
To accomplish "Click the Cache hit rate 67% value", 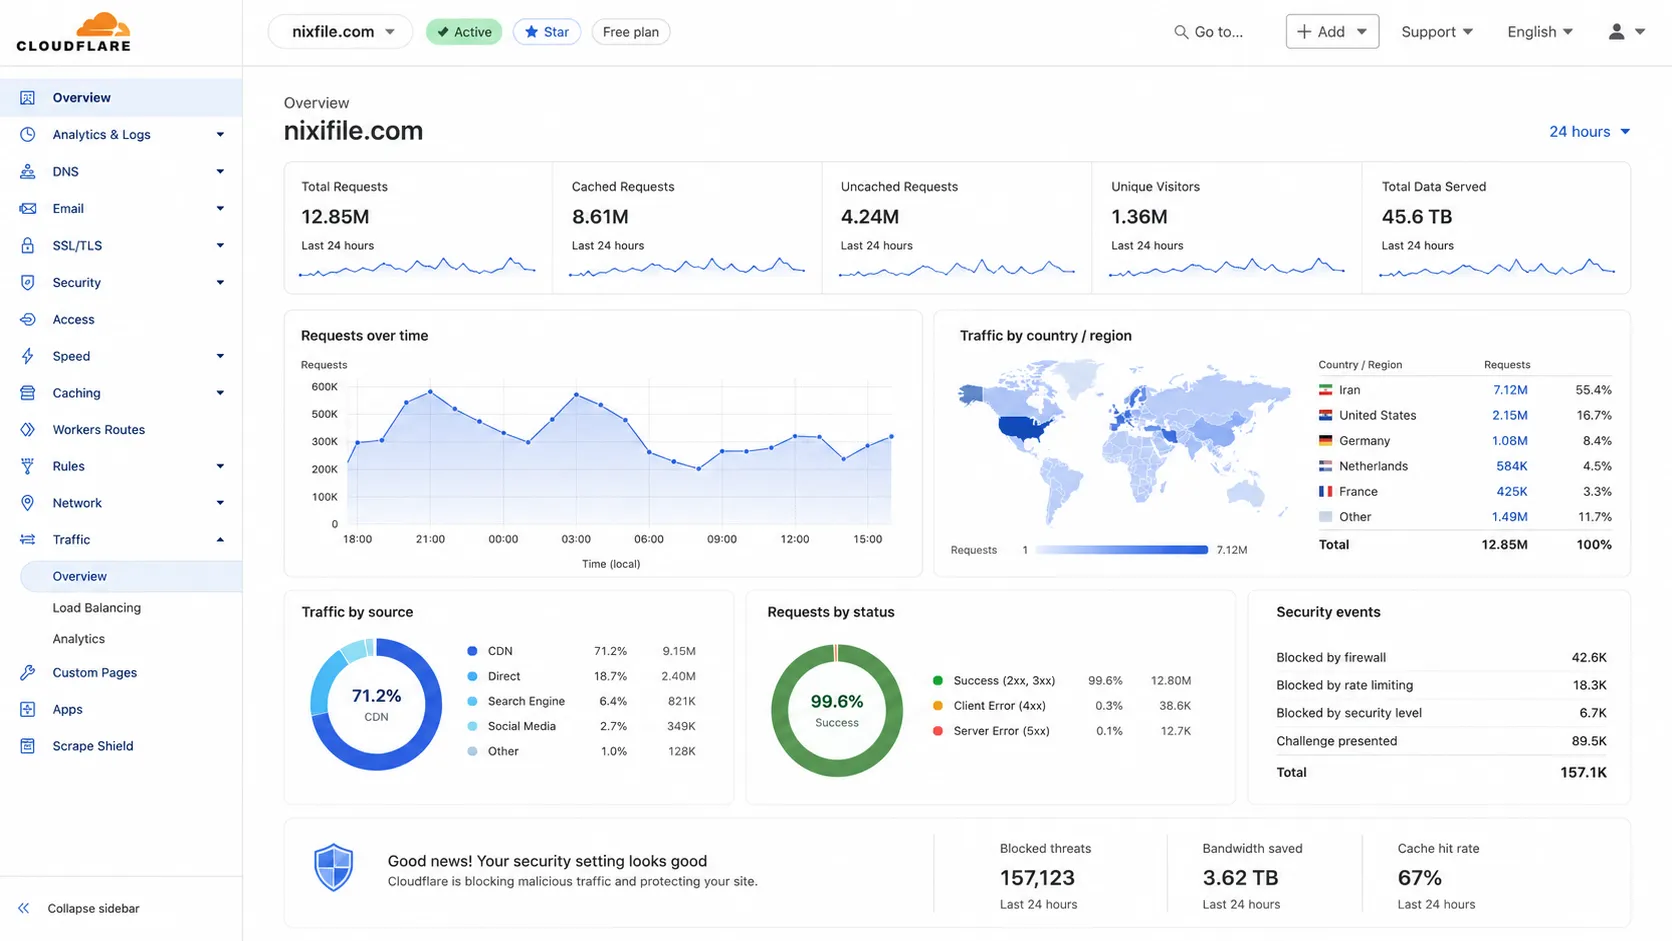I will coord(1420,878).
